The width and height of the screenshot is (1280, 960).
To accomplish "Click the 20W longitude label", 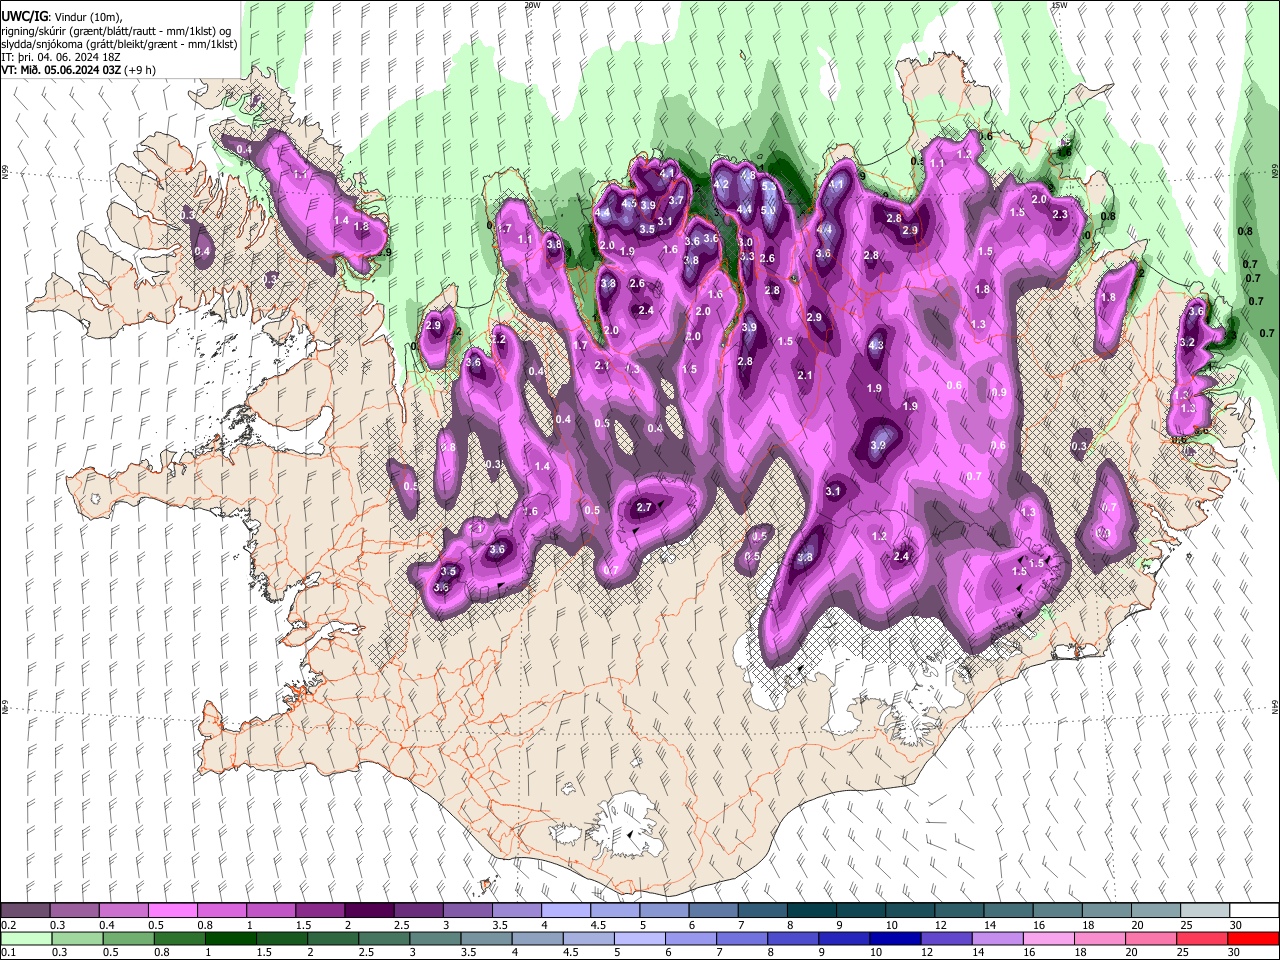I will [532, 5].
